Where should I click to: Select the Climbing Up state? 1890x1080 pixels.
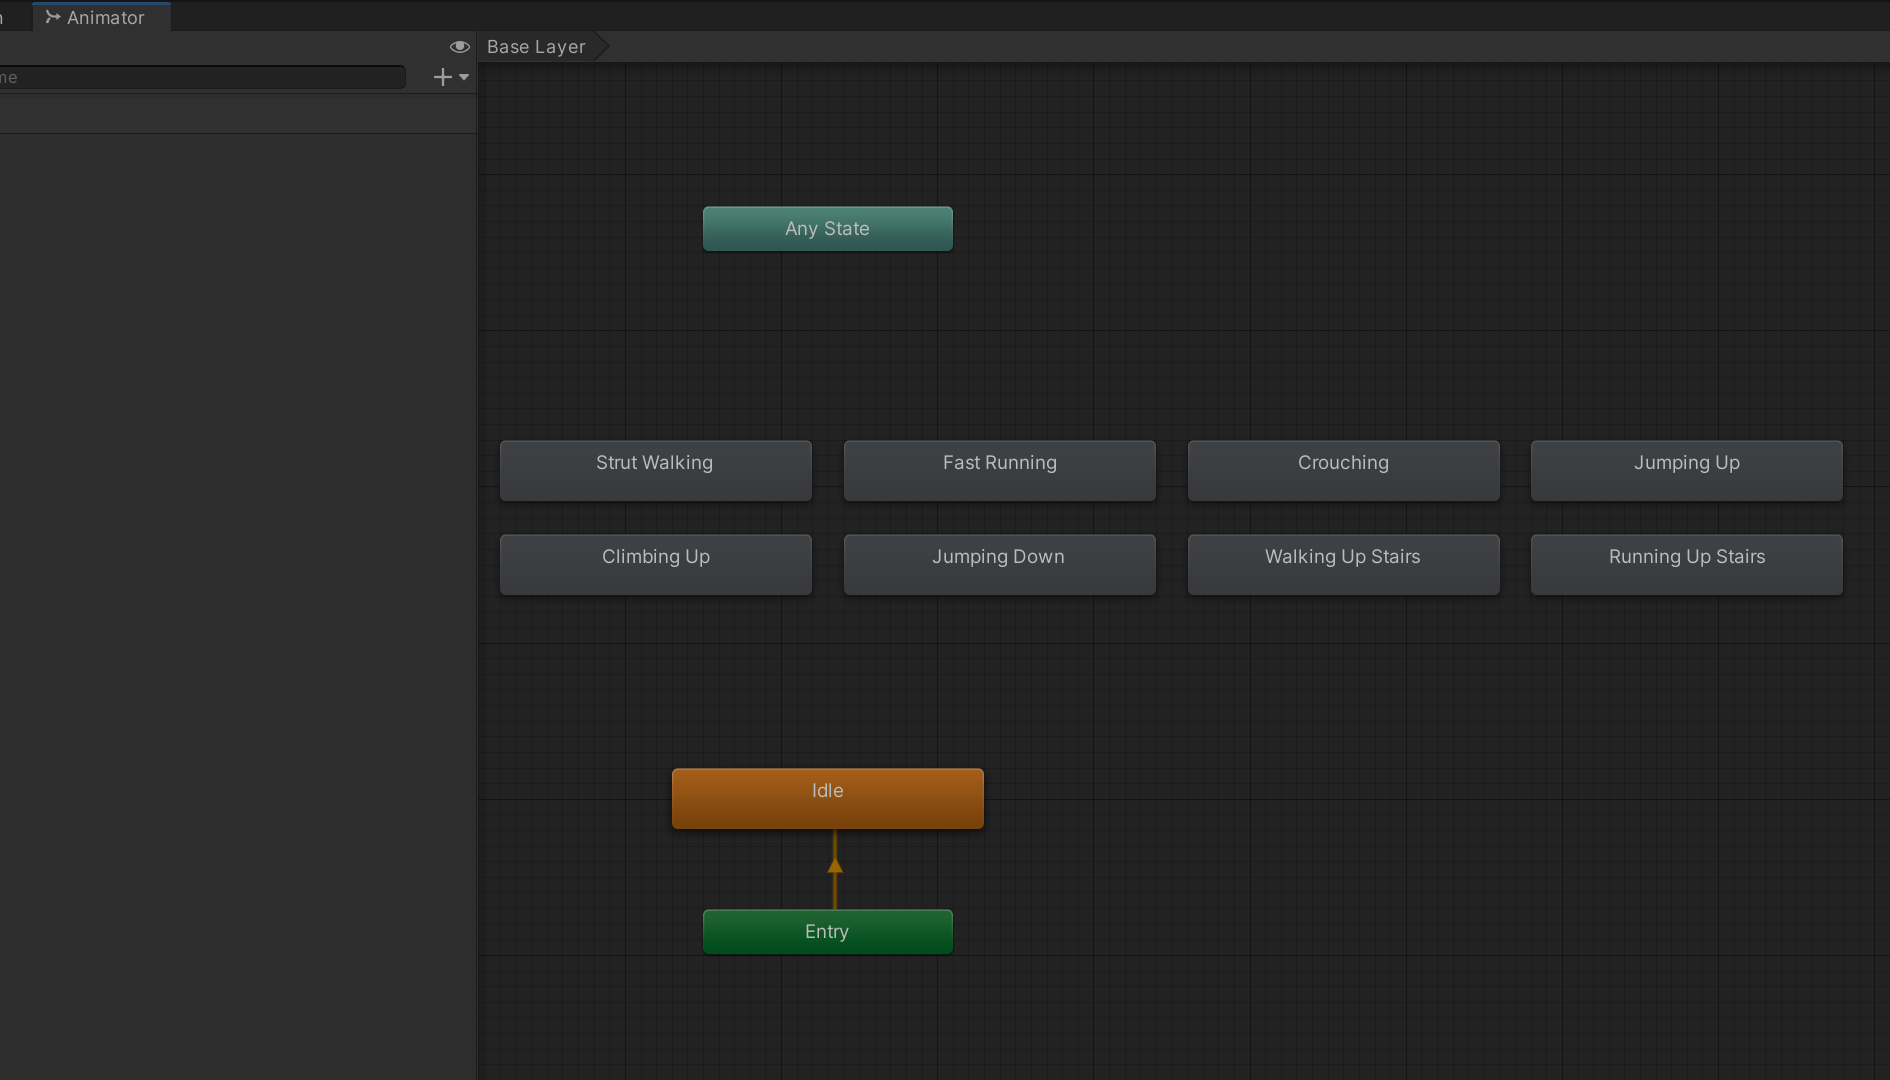click(x=655, y=564)
